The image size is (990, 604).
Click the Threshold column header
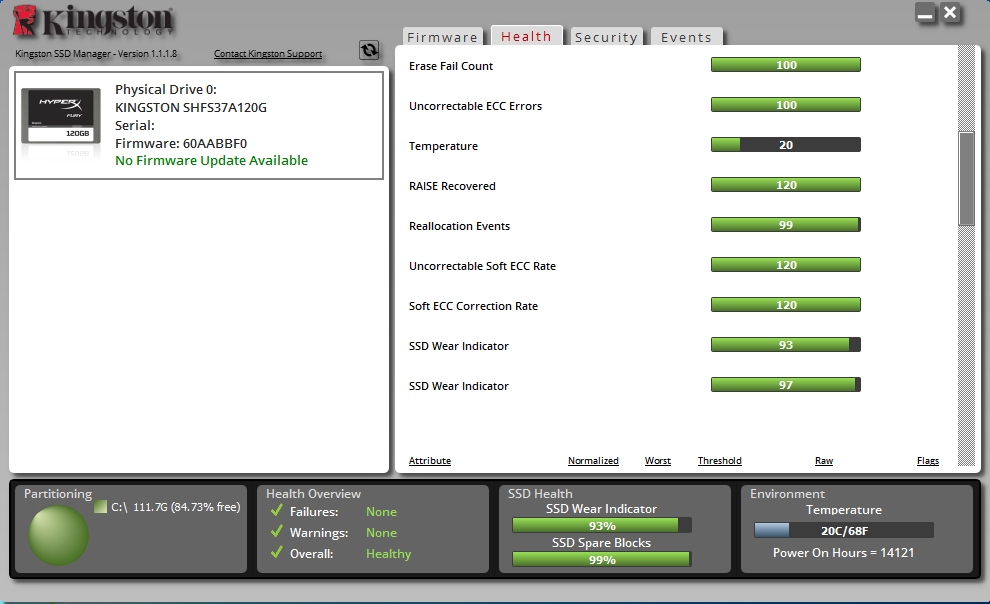720,461
